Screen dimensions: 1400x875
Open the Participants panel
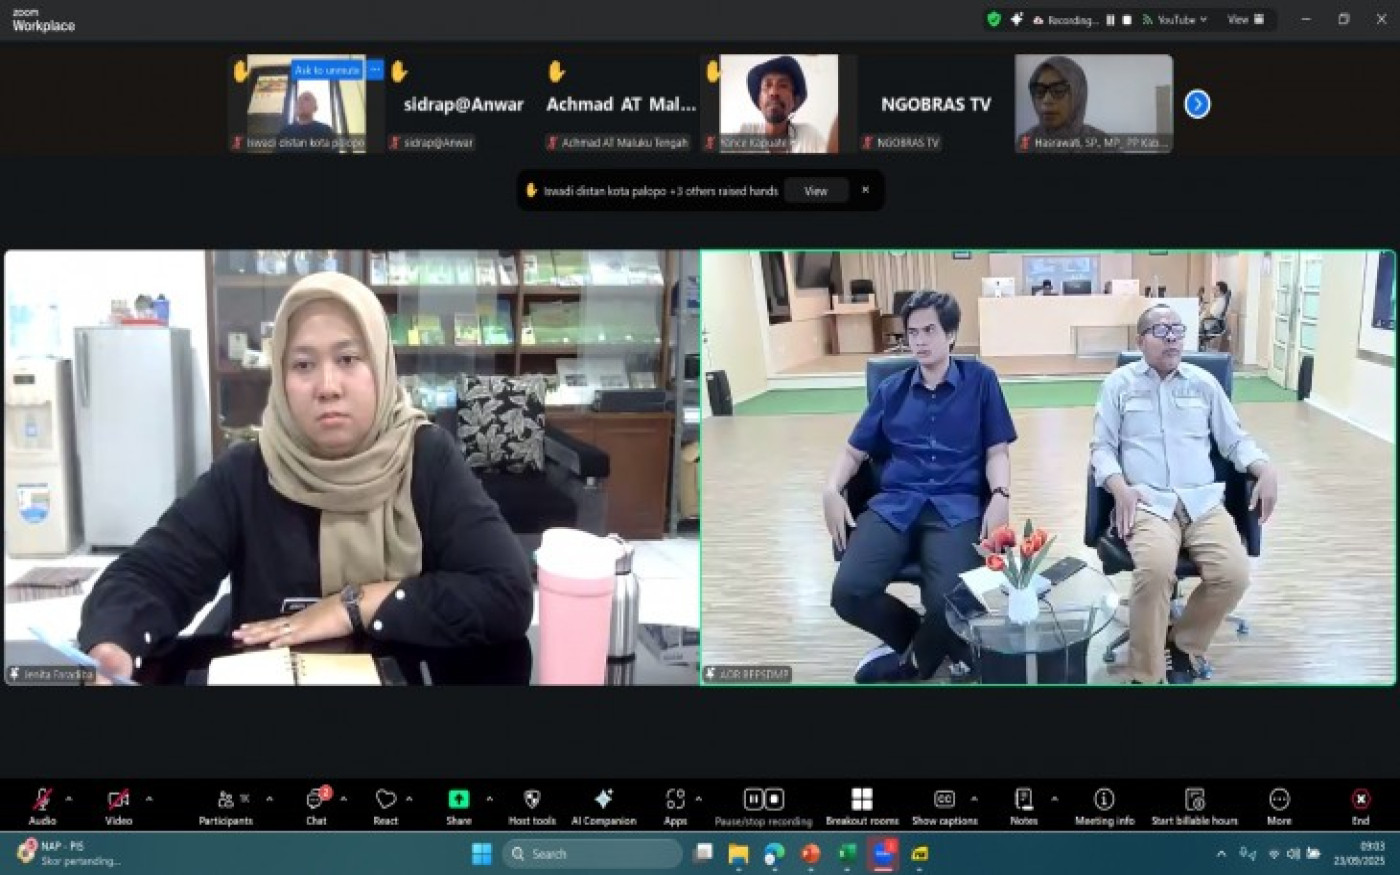coord(225,805)
